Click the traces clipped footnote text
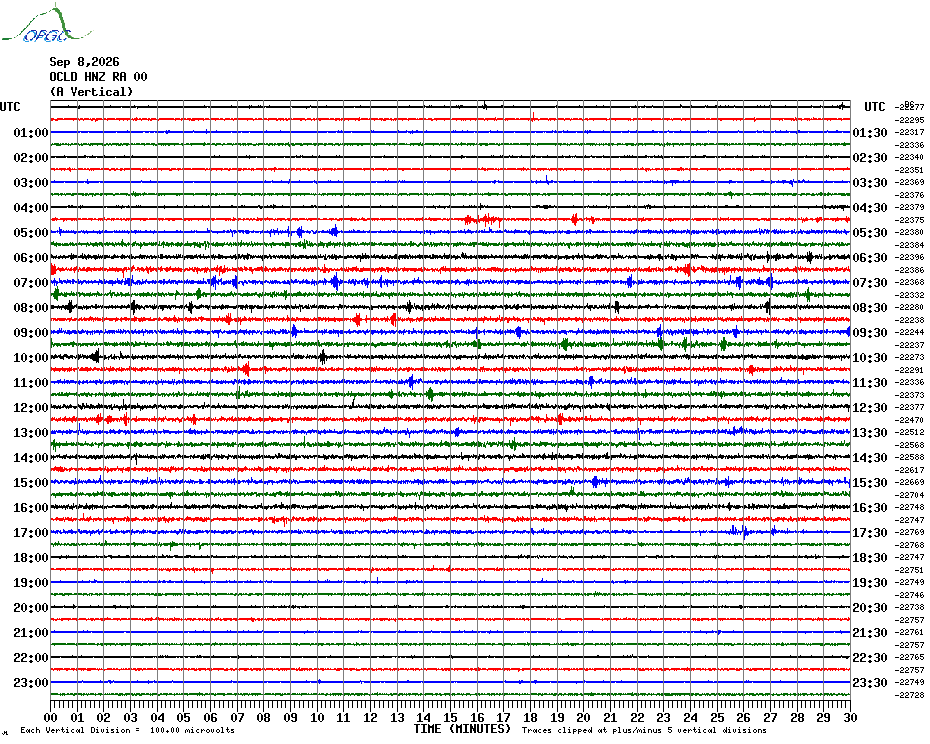Viewport: 930px width, 744px height. pyautogui.click(x=644, y=730)
